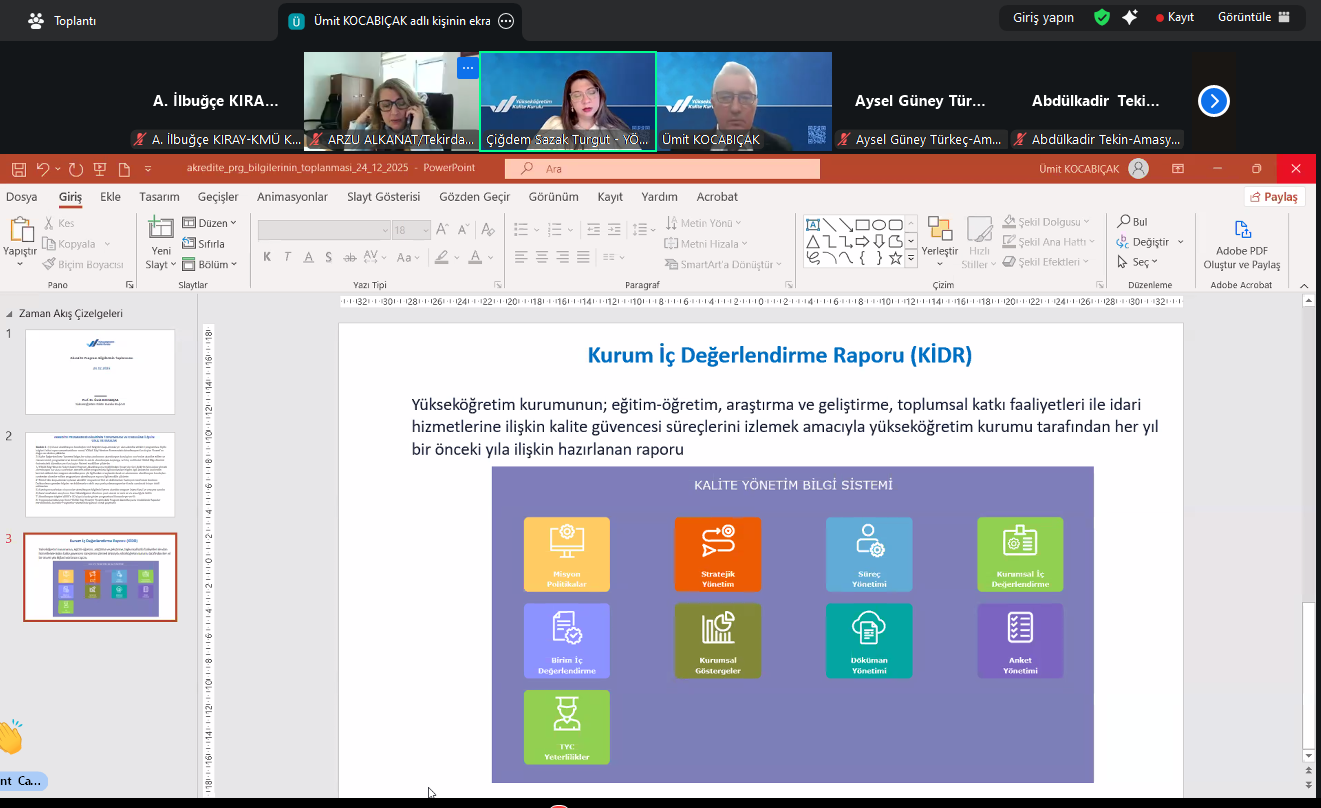The height and width of the screenshot is (808, 1321).
Task: Select the star shape in the shapes gallery
Action: (x=895, y=258)
